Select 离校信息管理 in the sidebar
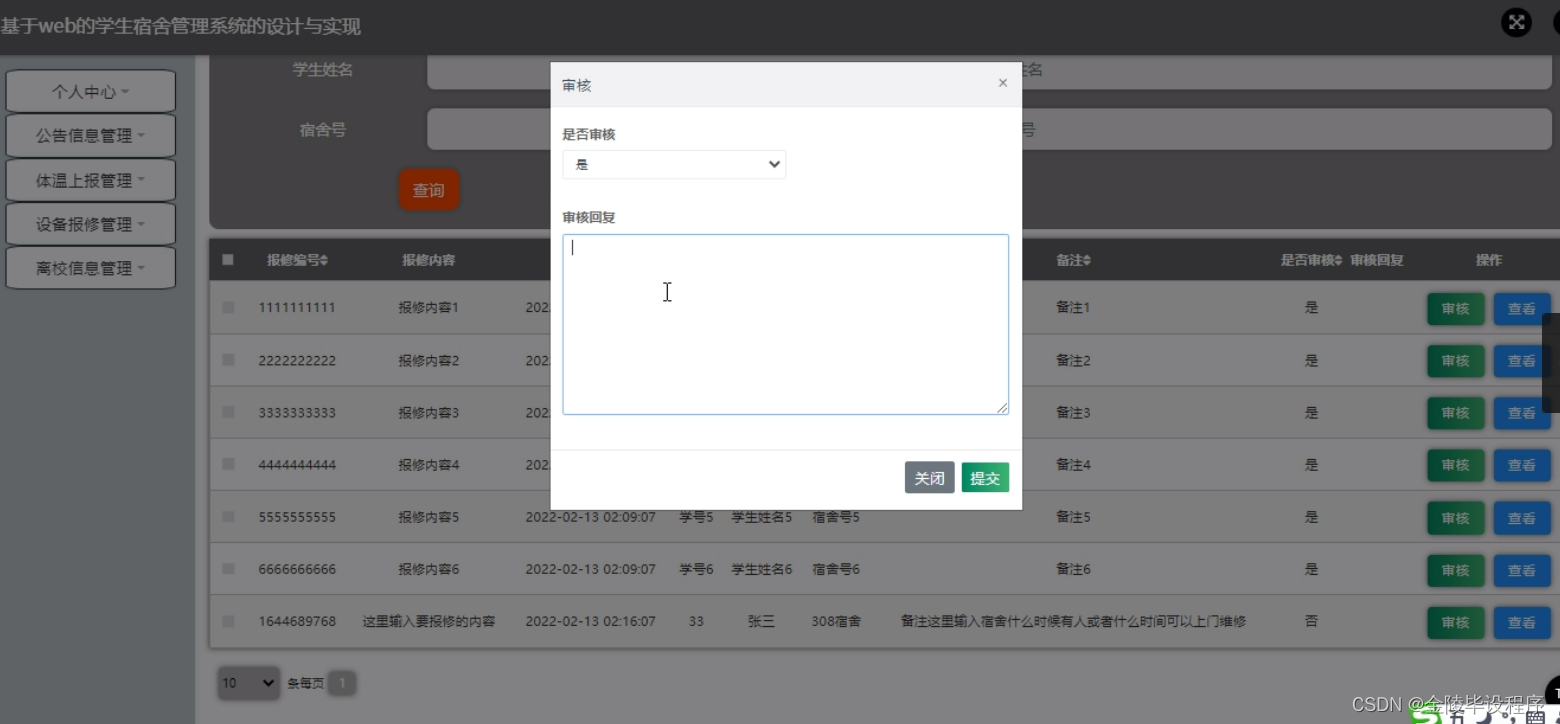The height and width of the screenshot is (724, 1560). [90, 267]
